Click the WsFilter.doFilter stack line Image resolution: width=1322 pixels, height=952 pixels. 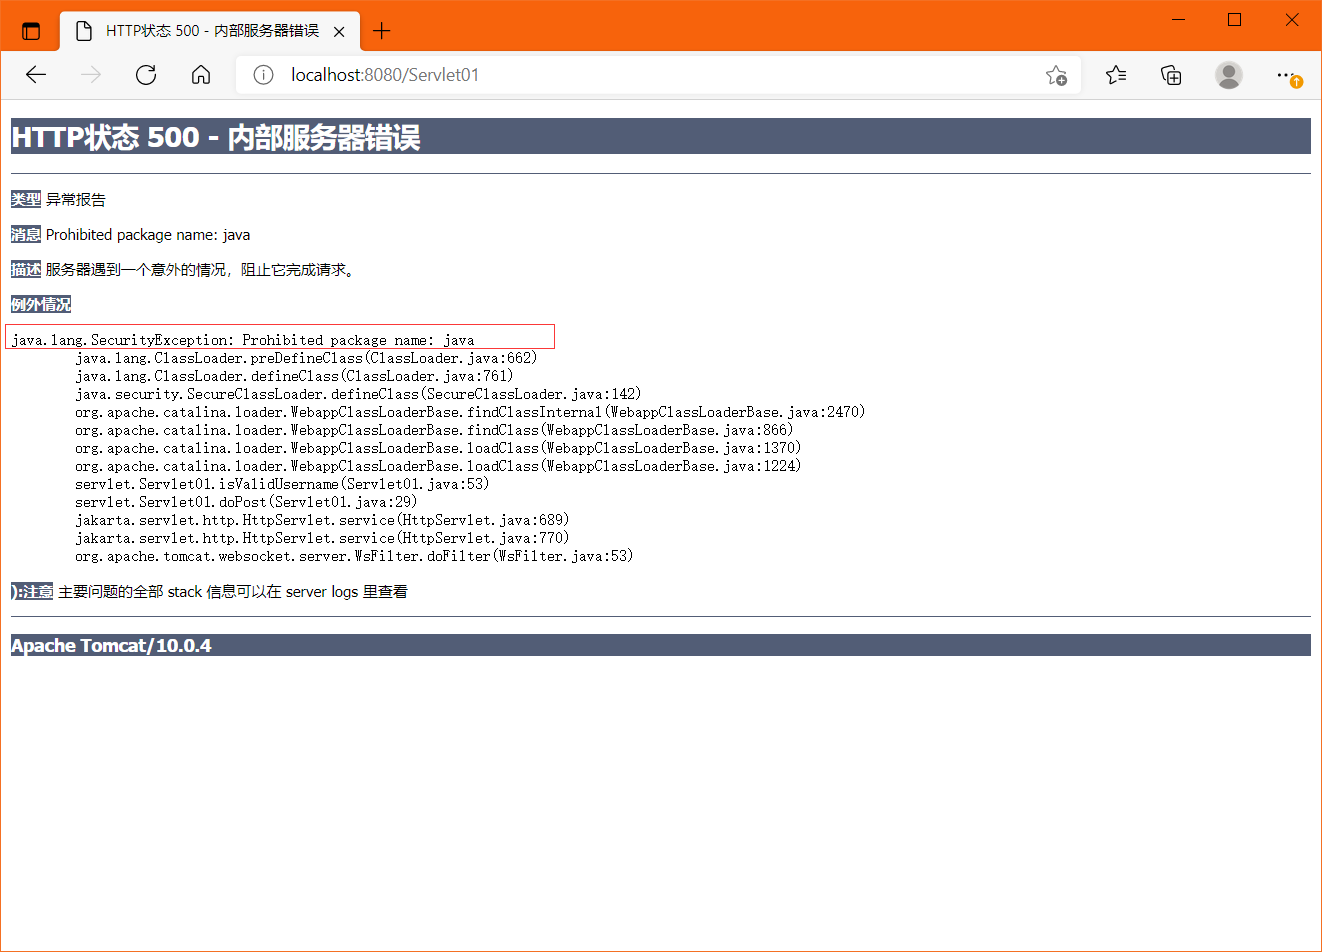tap(354, 556)
